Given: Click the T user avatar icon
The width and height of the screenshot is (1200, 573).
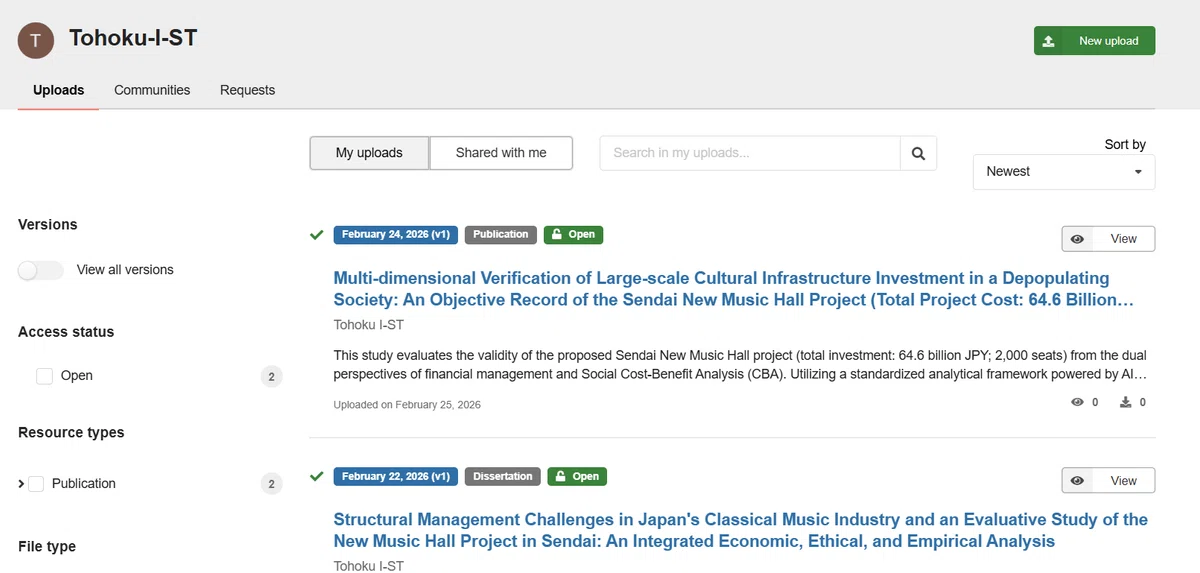Looking at the screenshot, I should 36,40.
